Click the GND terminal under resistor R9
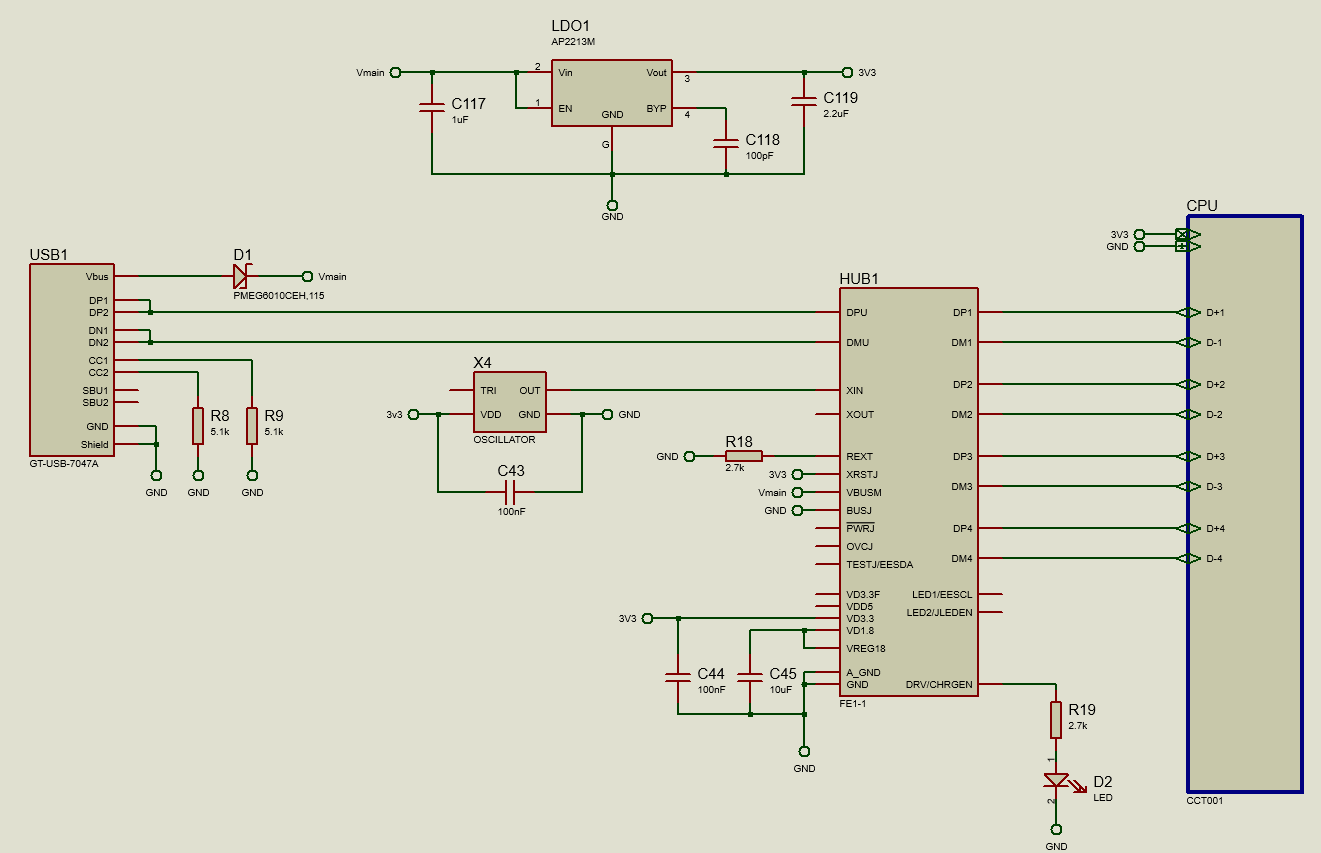This screenshot has height=853, width=1321. tap(252, 475)
